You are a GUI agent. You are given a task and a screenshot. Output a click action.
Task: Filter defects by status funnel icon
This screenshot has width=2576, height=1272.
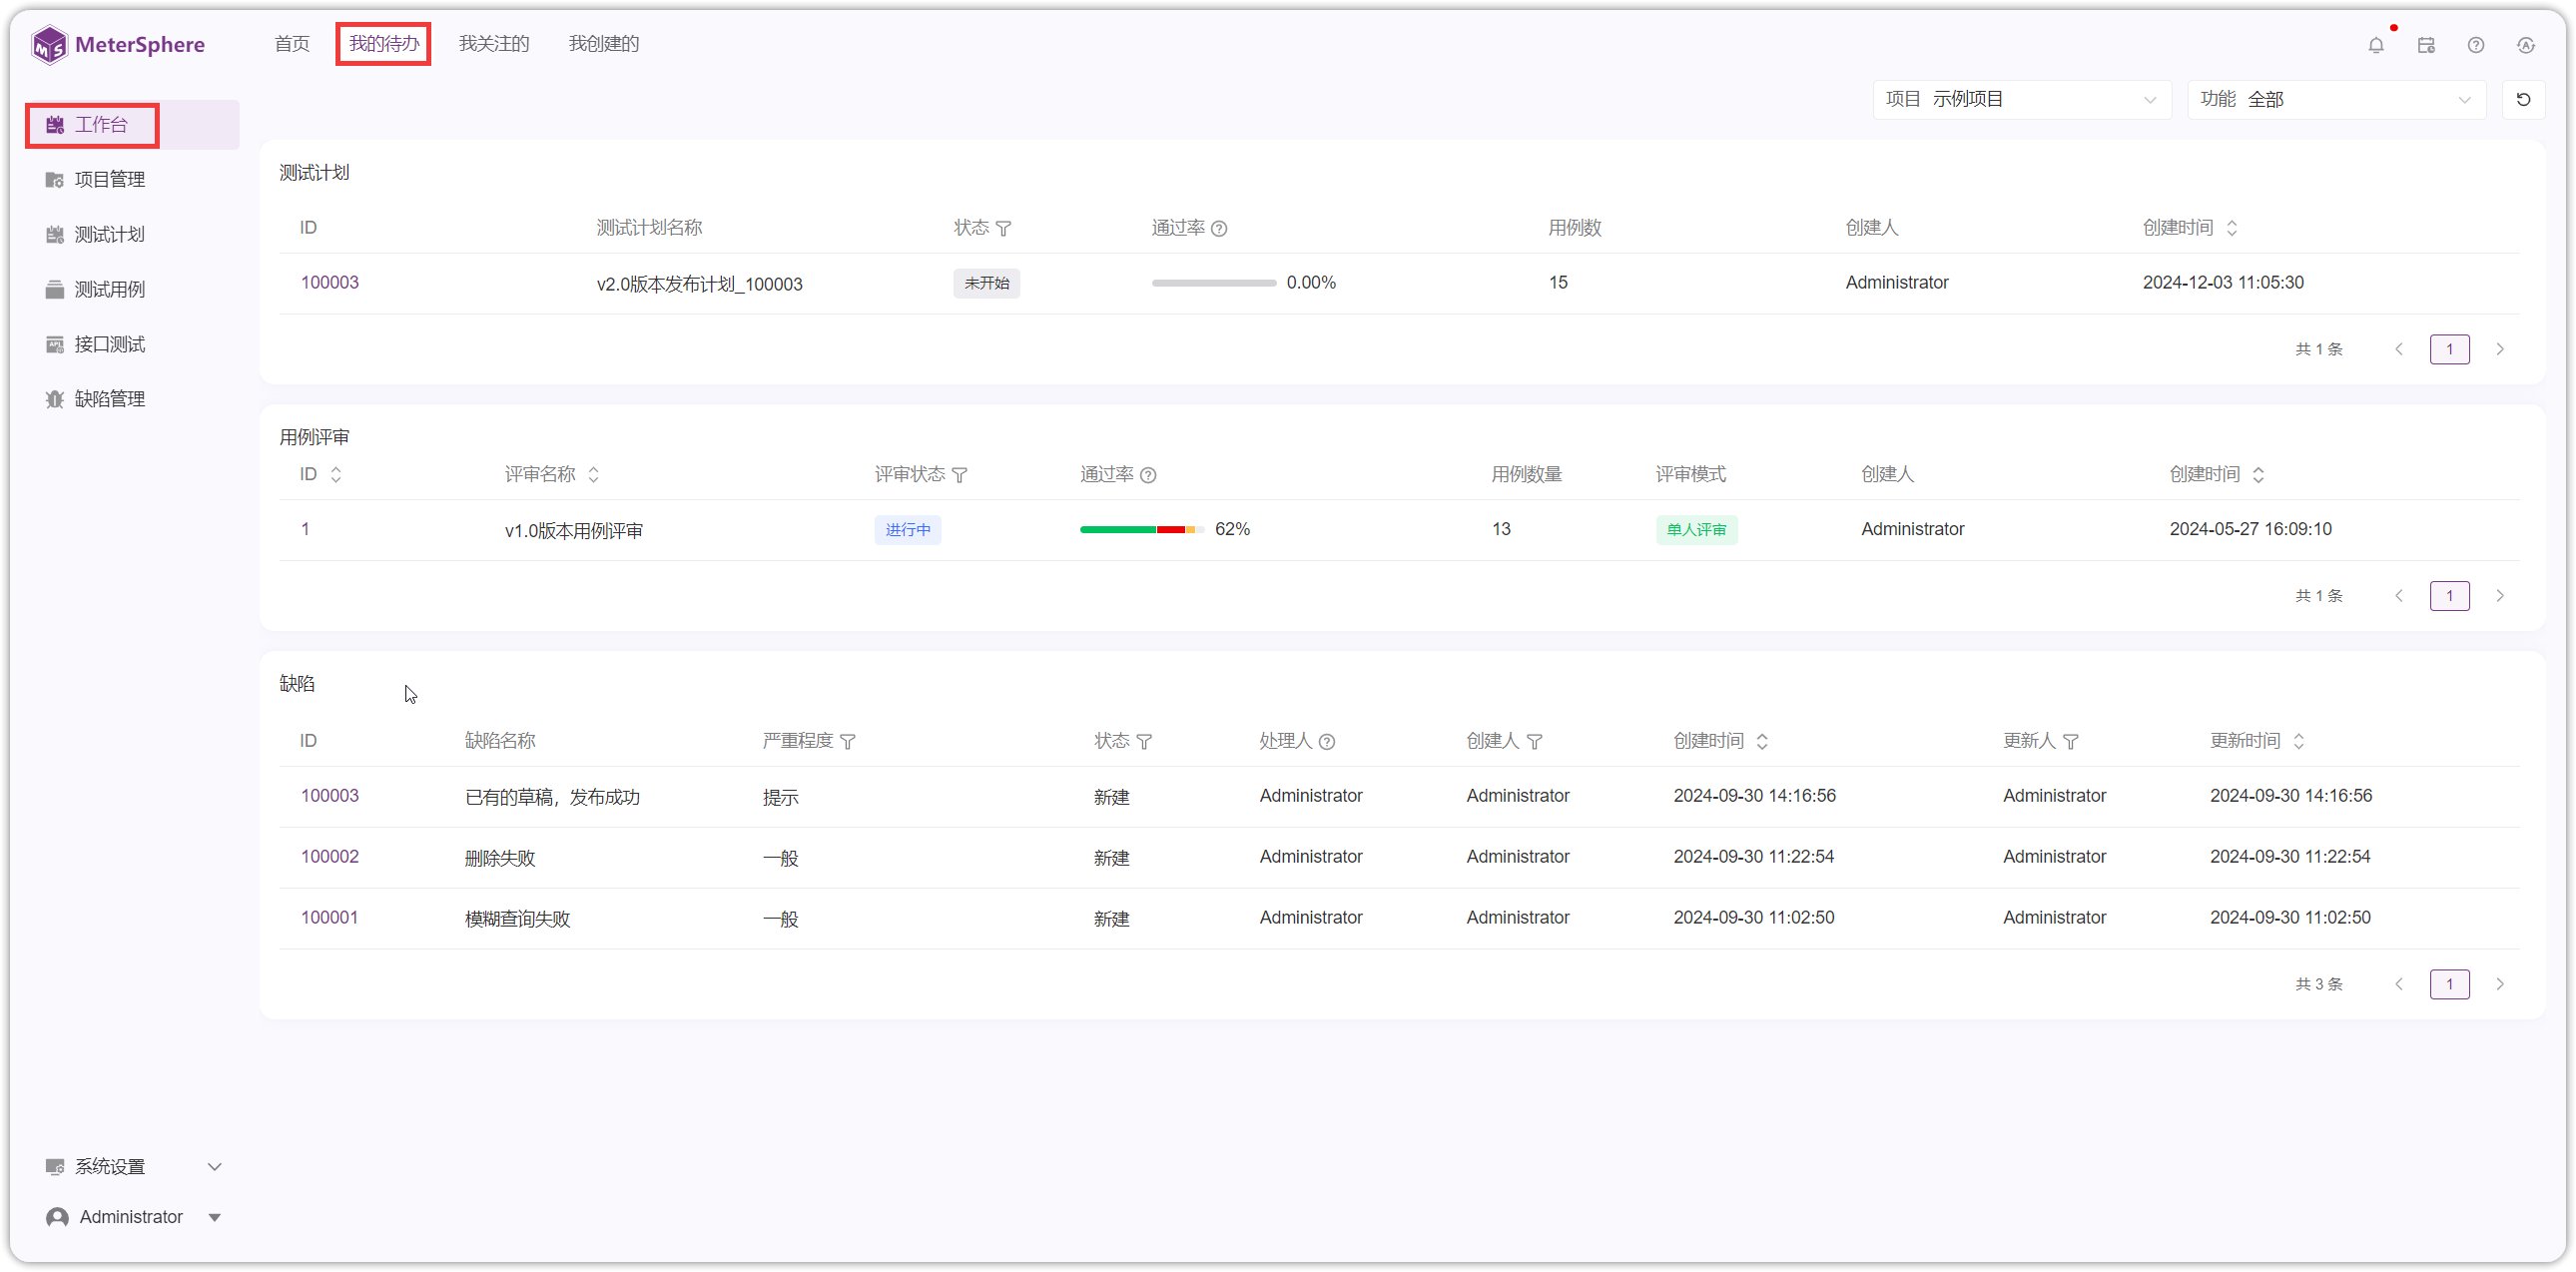[1145, 742]
